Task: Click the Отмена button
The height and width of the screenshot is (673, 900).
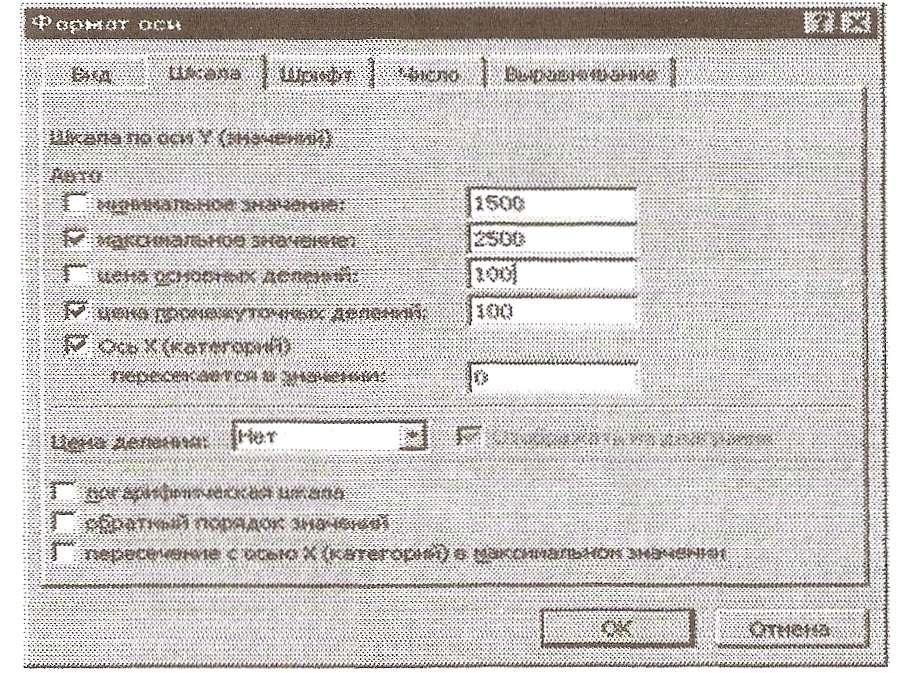Action: (791, 628)
